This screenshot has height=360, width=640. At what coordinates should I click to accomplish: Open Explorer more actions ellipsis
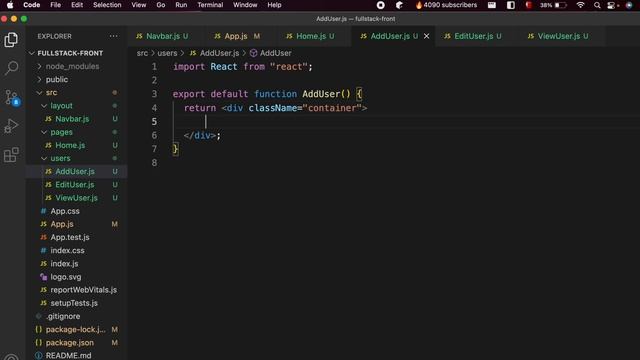(x=113, y=36)
